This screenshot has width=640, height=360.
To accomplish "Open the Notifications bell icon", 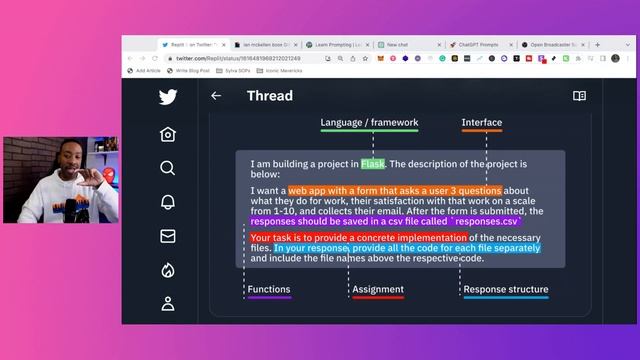I will point(168,202).
